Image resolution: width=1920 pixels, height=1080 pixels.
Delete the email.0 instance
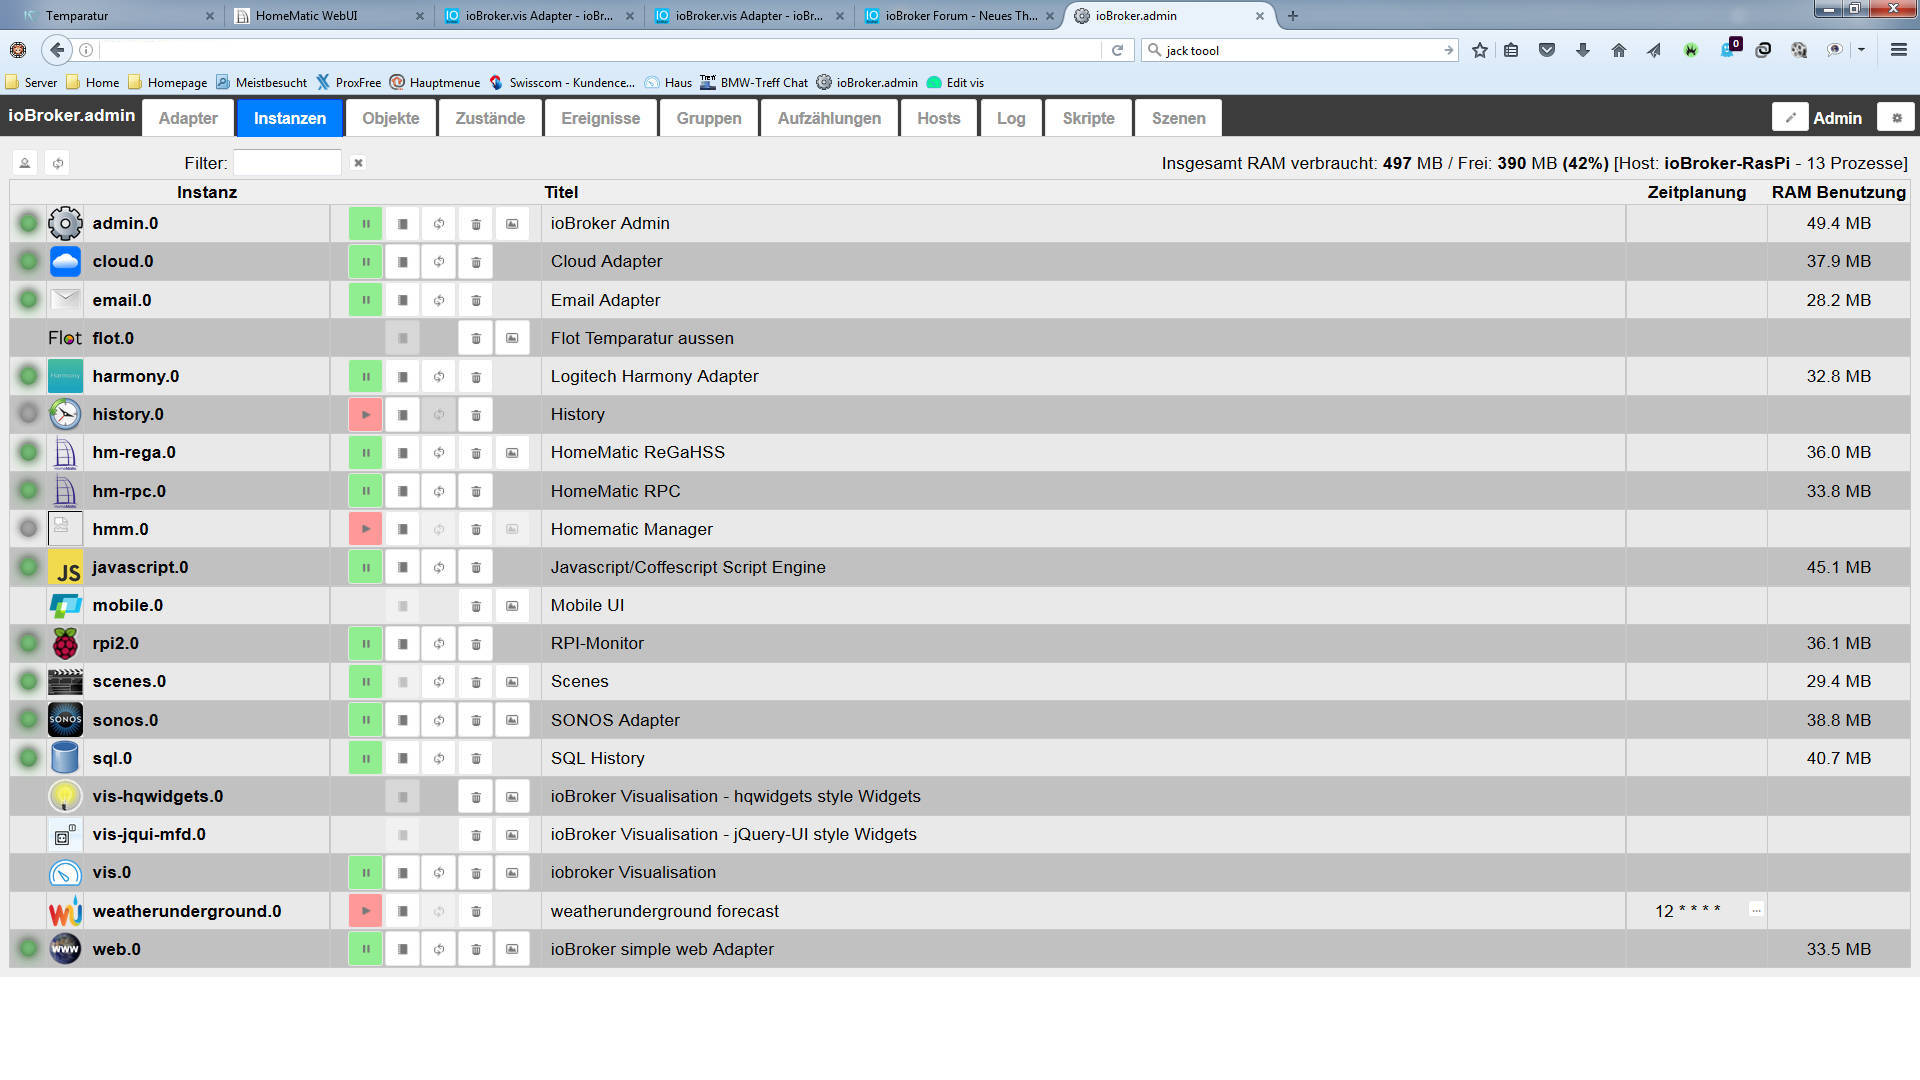click(476, 300)
